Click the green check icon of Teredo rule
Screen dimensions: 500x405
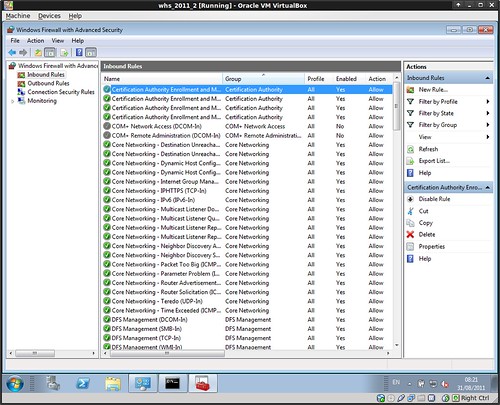point(107,301)
